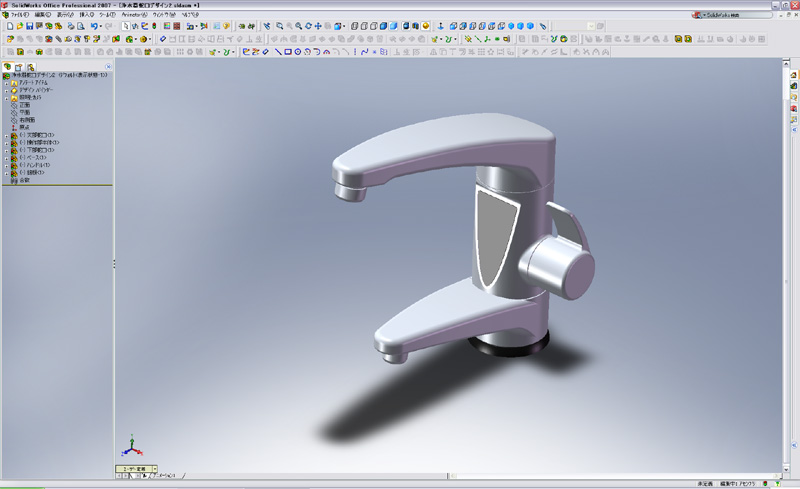Select the 原点 (Origin) item in tree
The width and height of the screenshot is (800, 489).
click(x=25, y=127)
